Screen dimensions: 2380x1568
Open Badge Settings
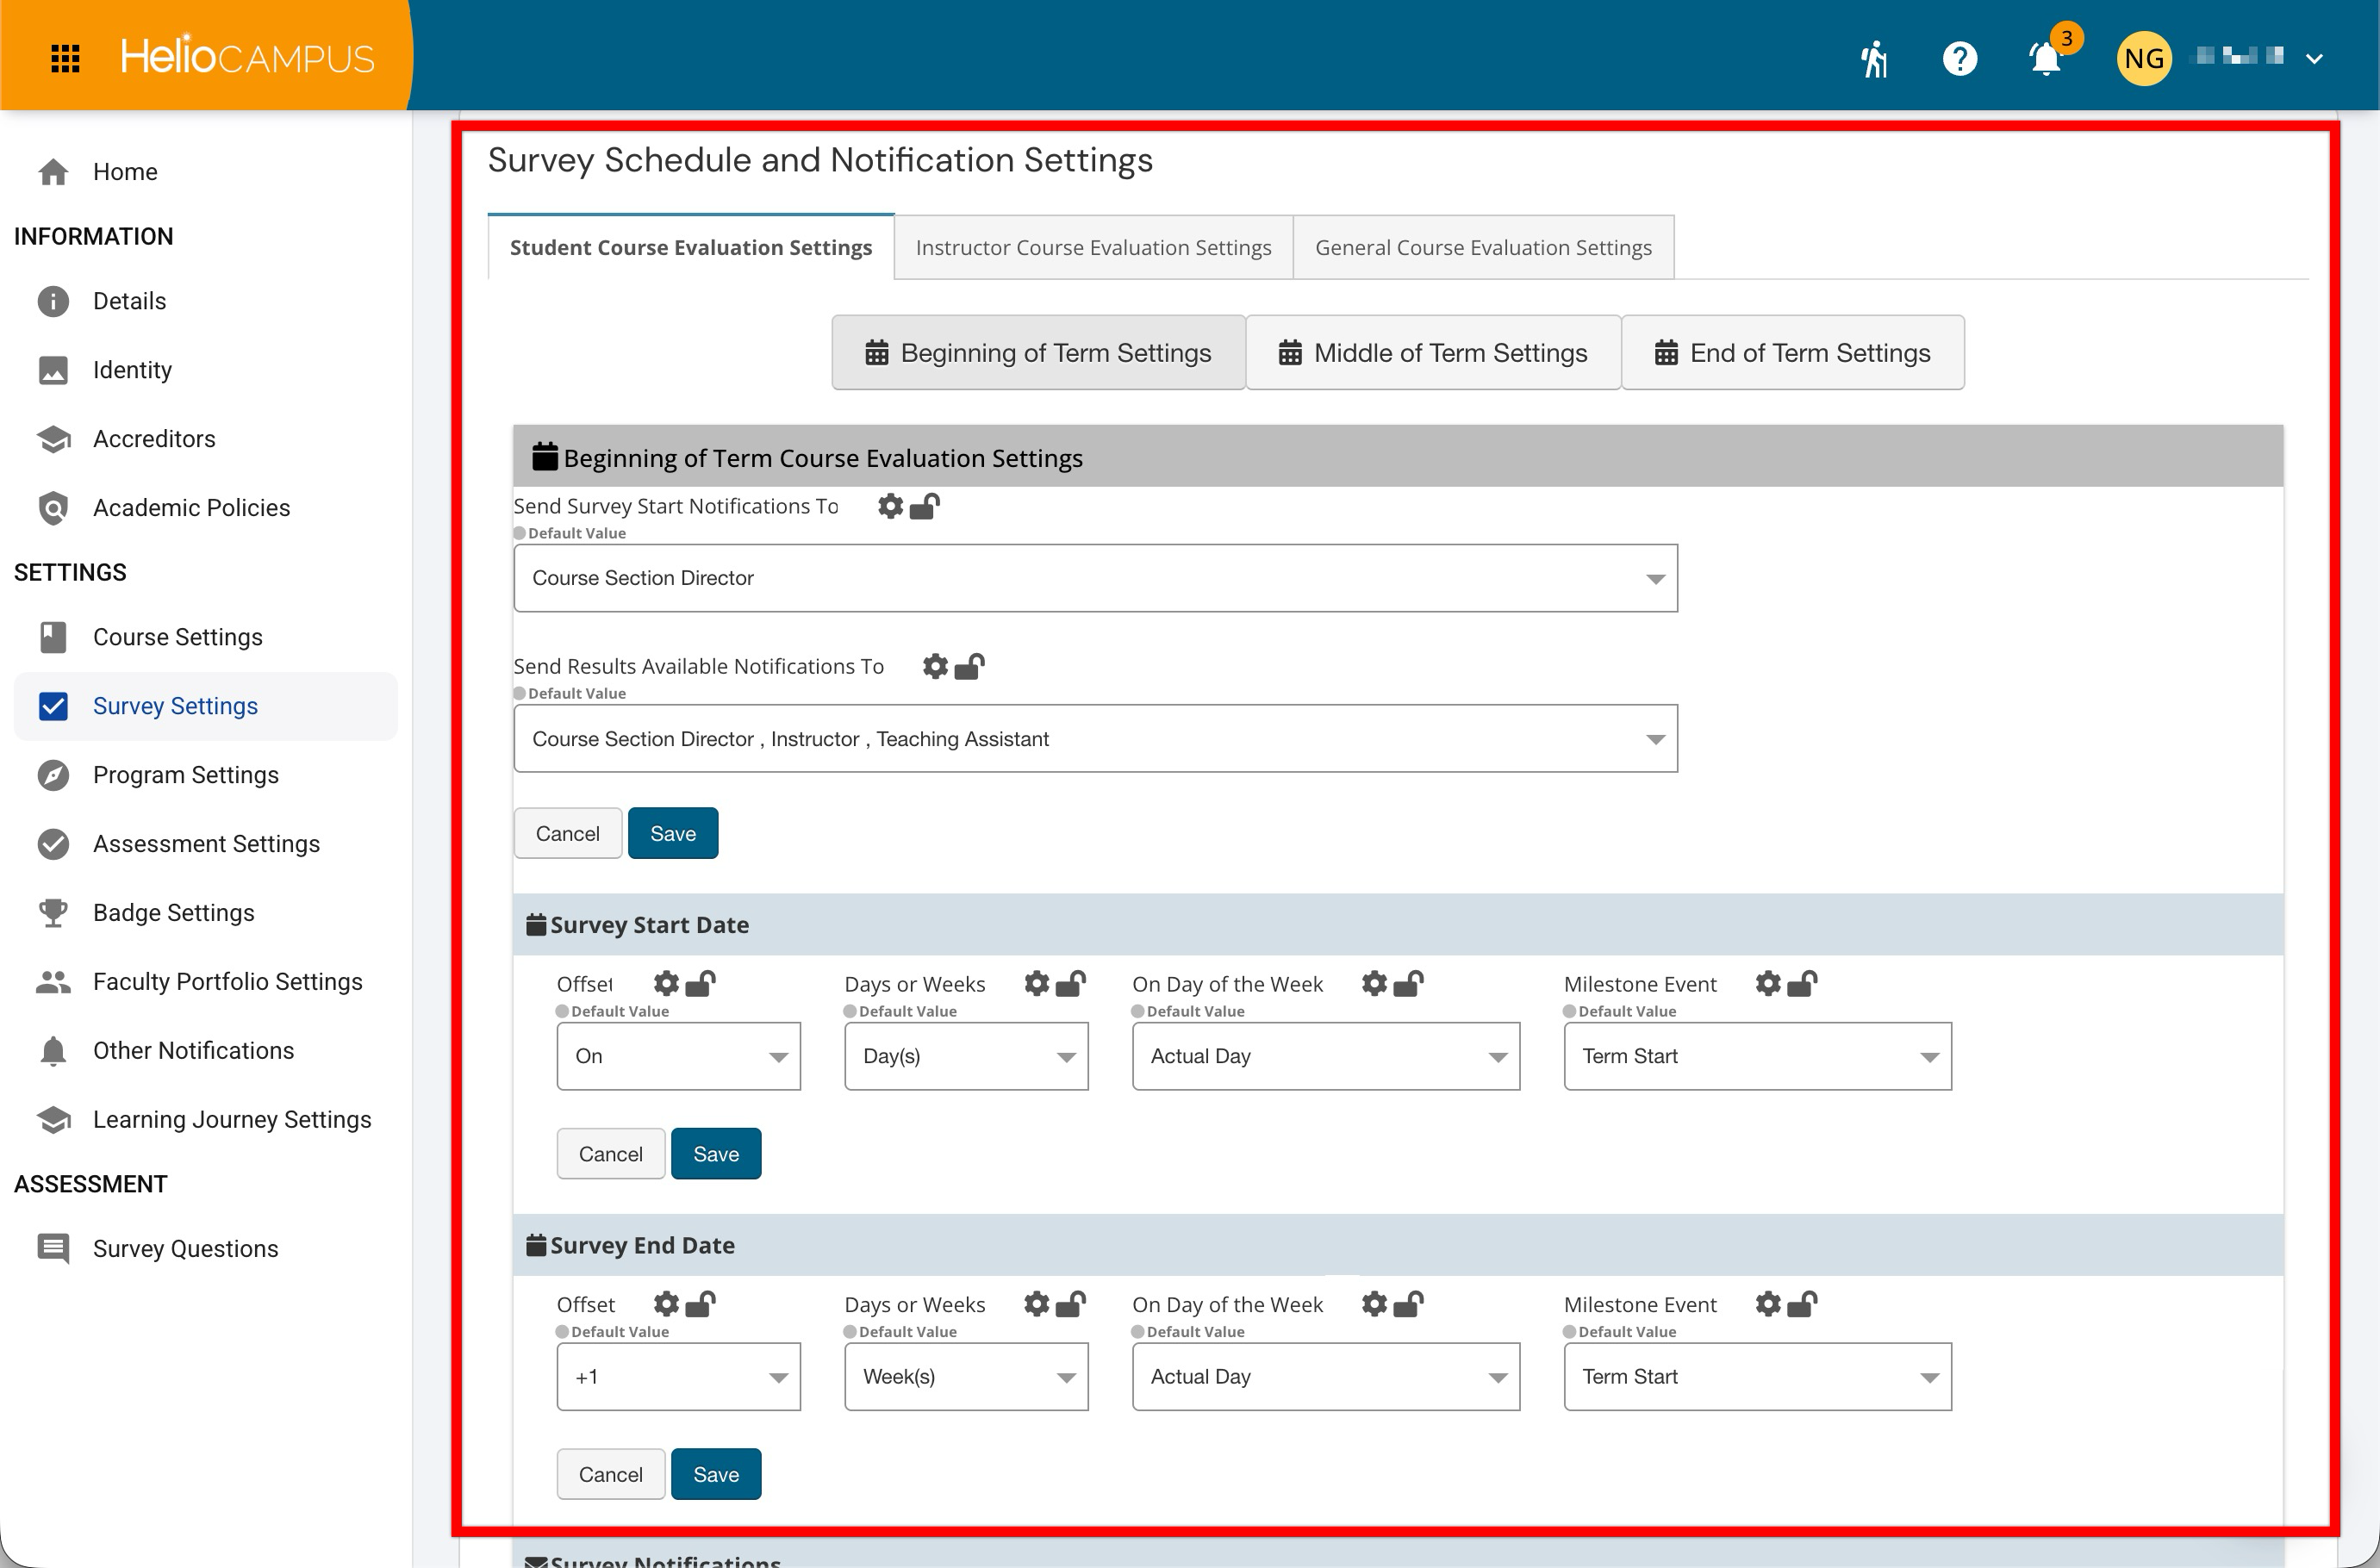click(205, 913)
